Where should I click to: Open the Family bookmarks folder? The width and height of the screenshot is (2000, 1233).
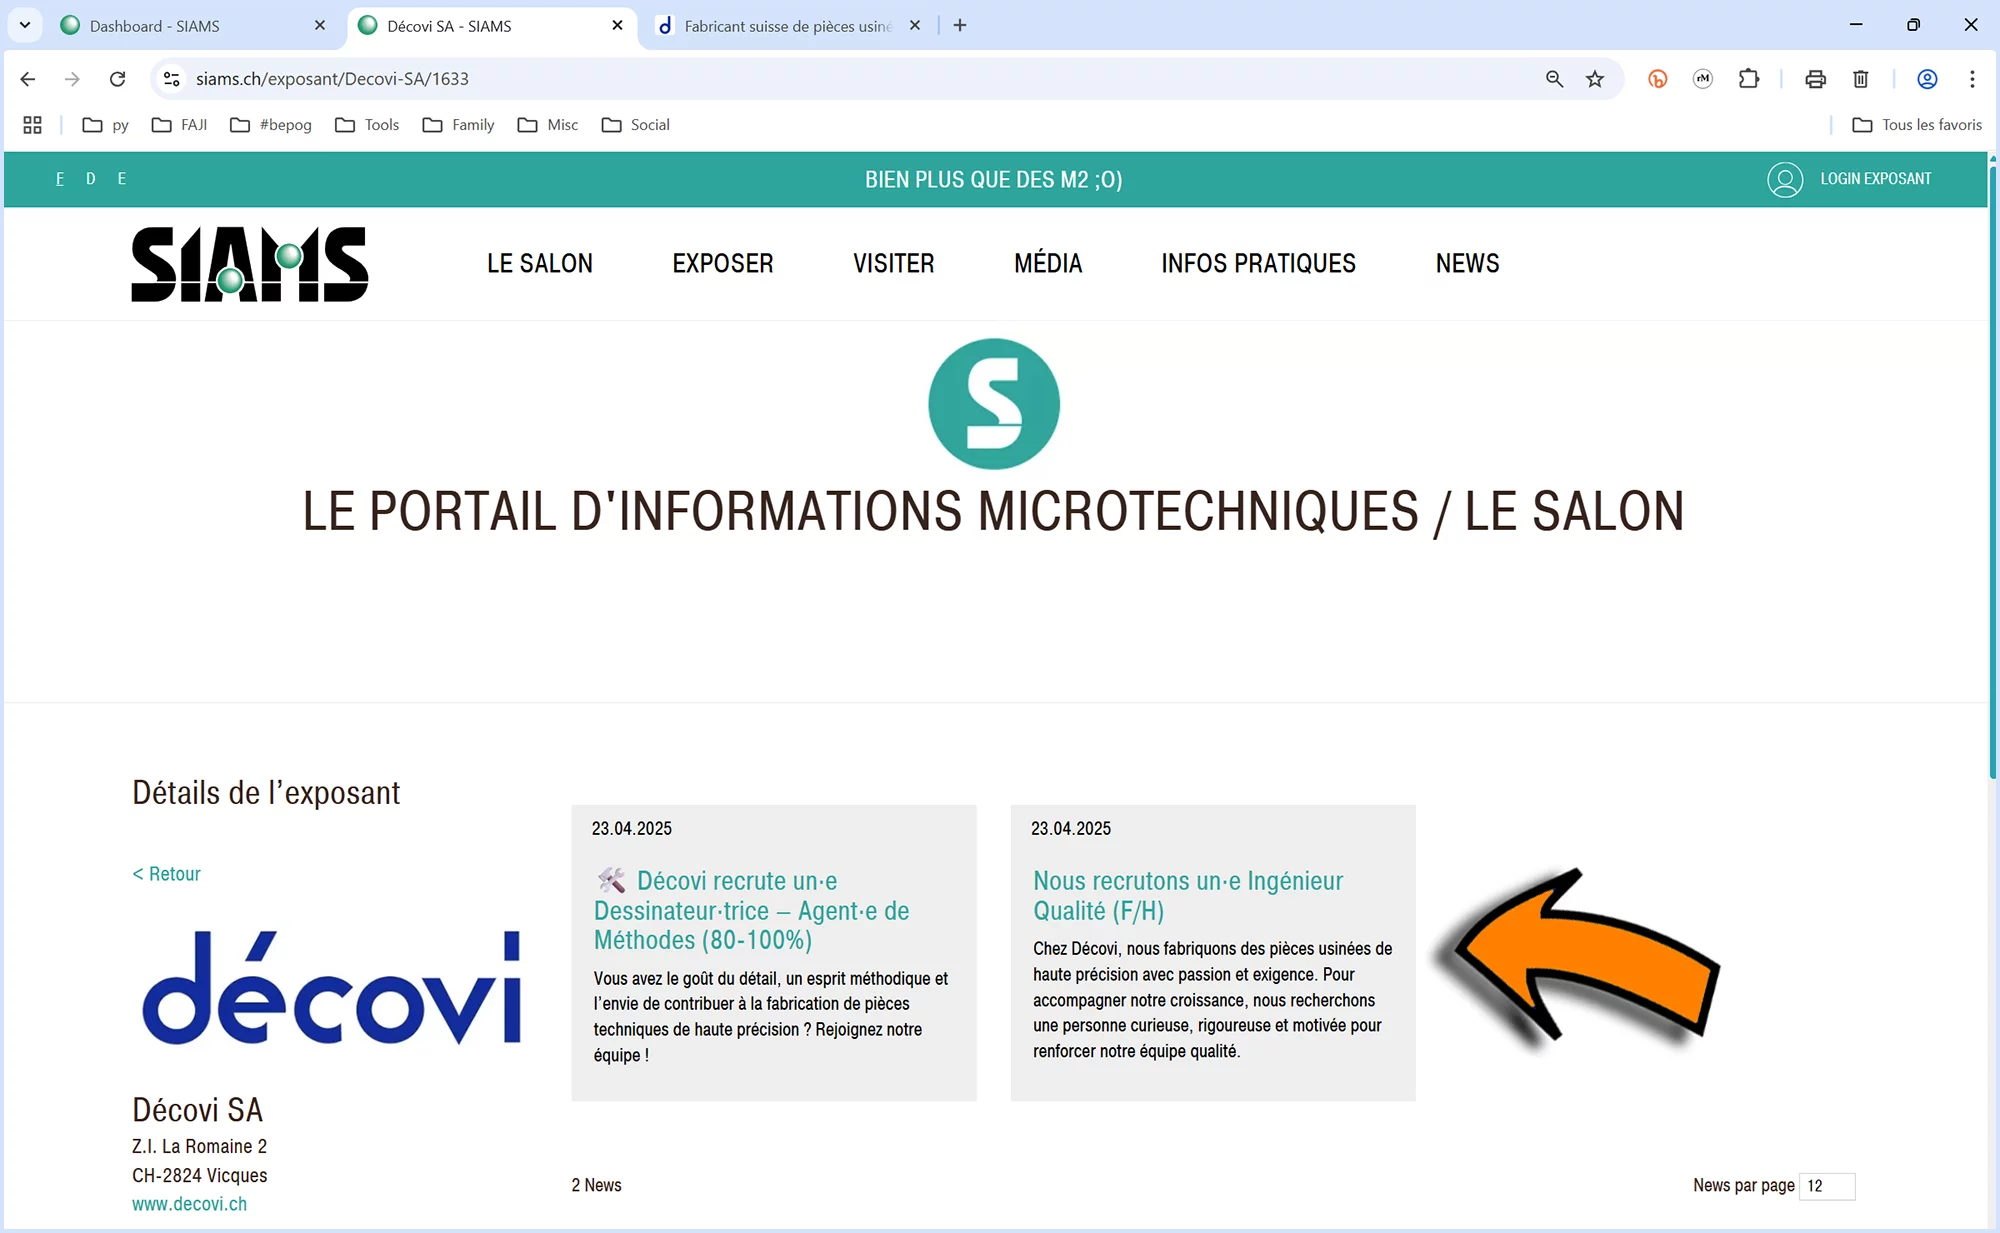click(x=459, y=125)
